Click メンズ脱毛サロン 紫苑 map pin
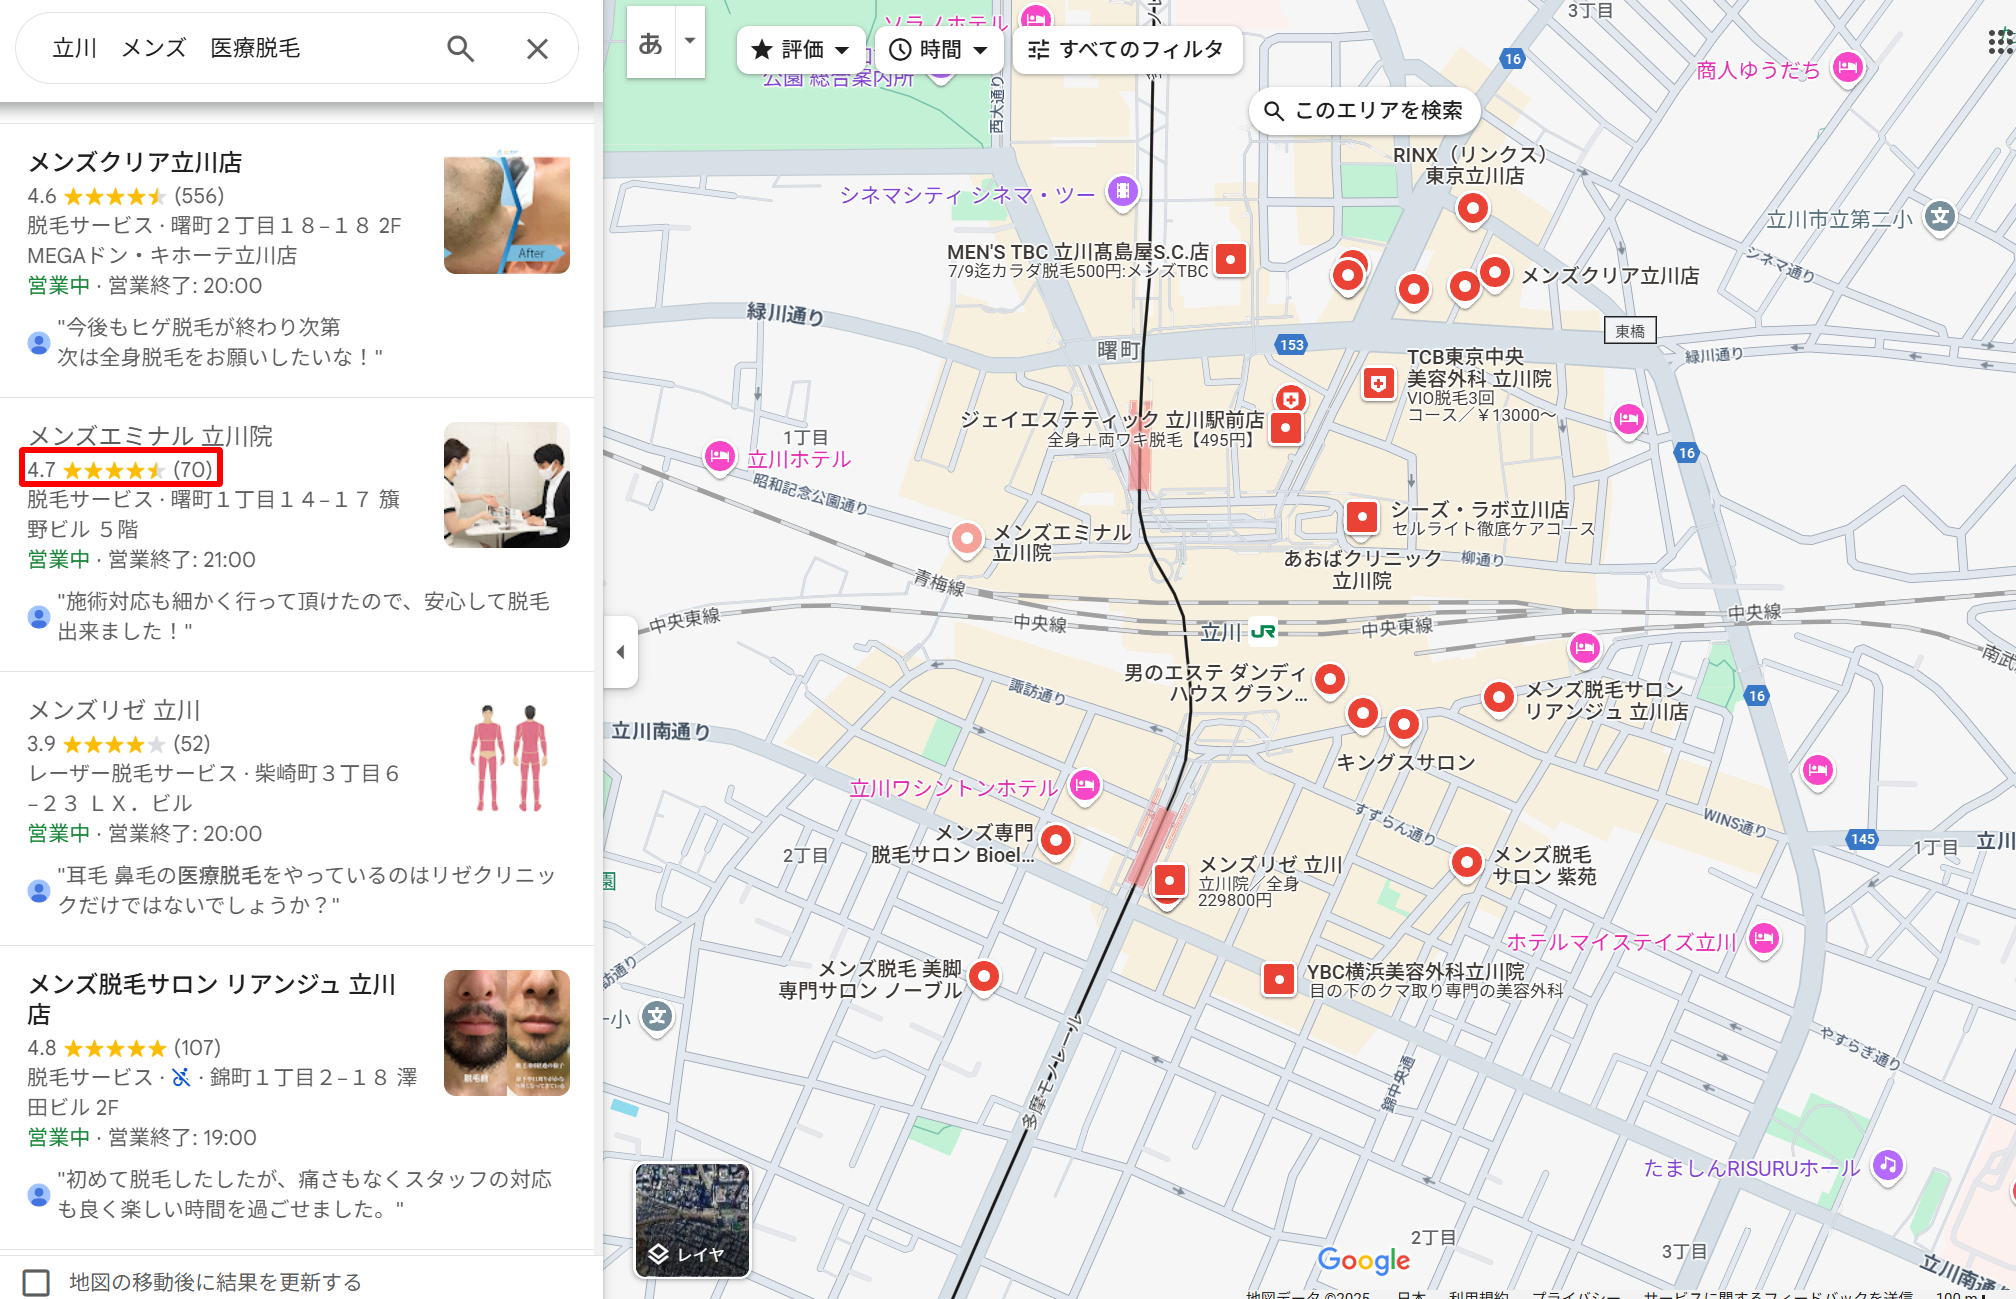Screen dimensions: 2016x1299 pyautogui.click(x=1466, y=862)
